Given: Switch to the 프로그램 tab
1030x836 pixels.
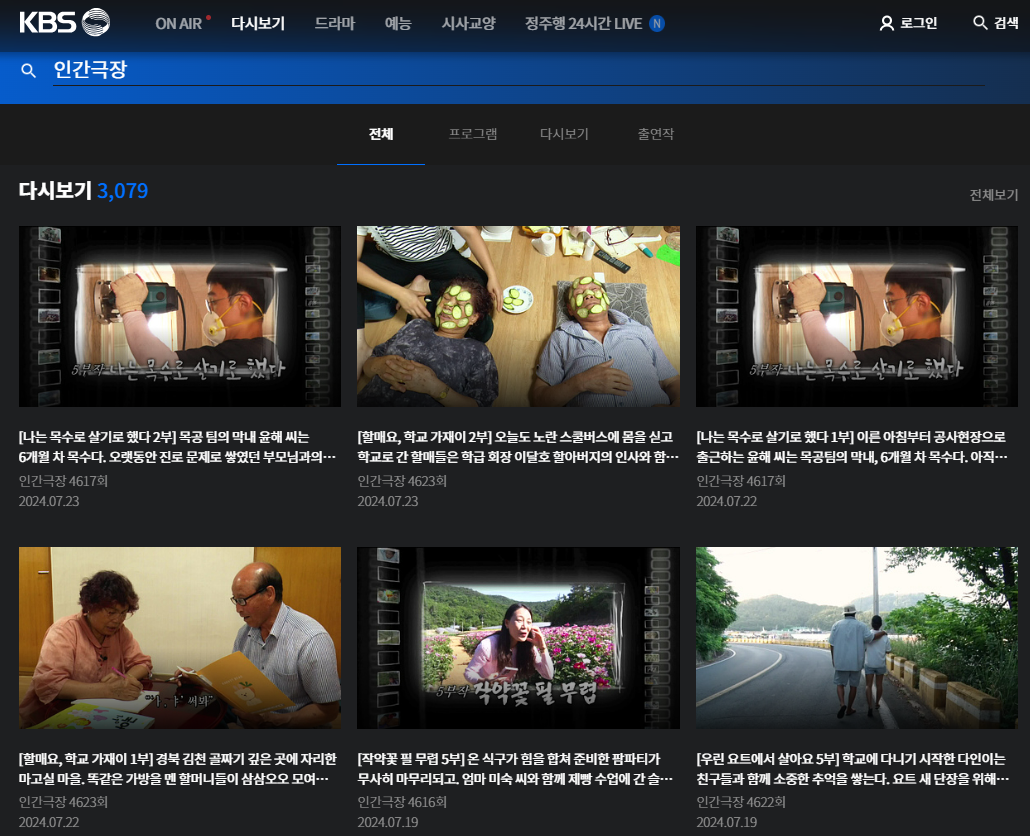Looking at the screenshot, I should tap(472, 134).
